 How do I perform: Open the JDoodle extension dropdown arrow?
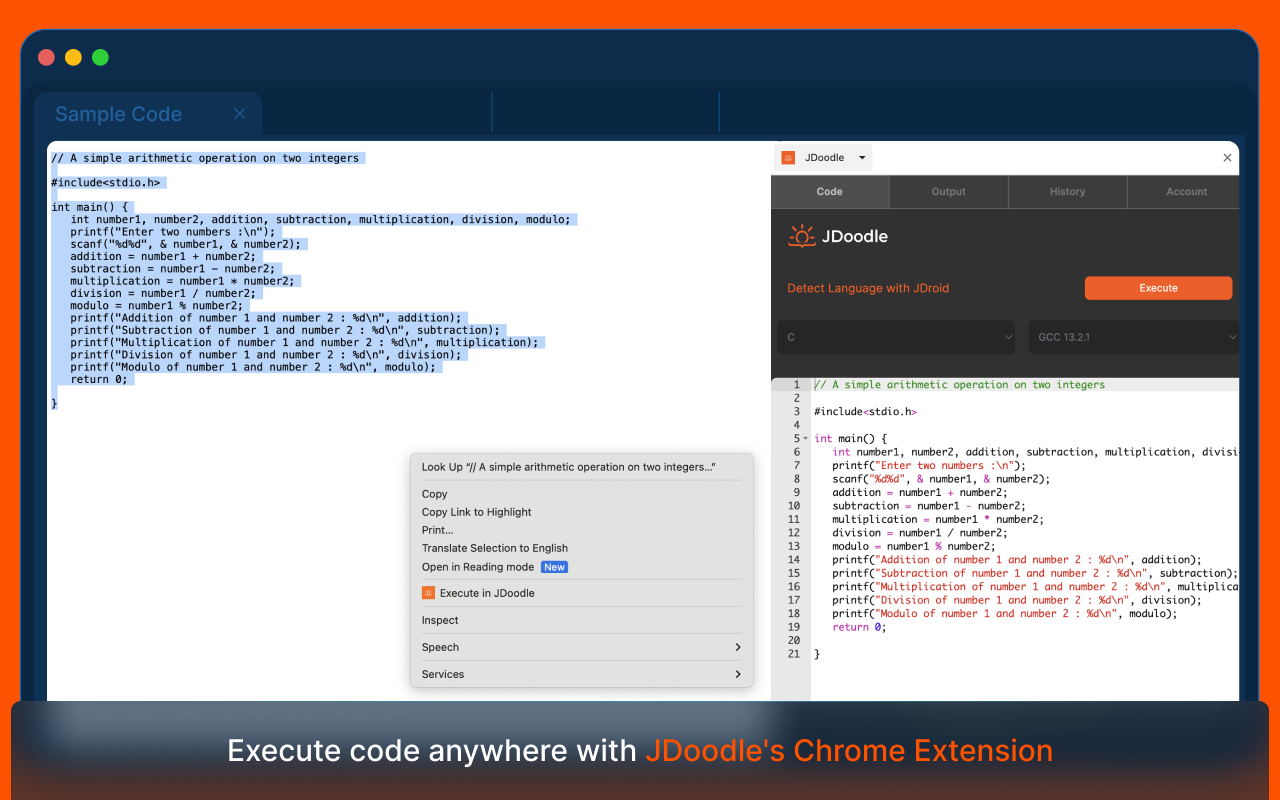[x=862, y=158]
